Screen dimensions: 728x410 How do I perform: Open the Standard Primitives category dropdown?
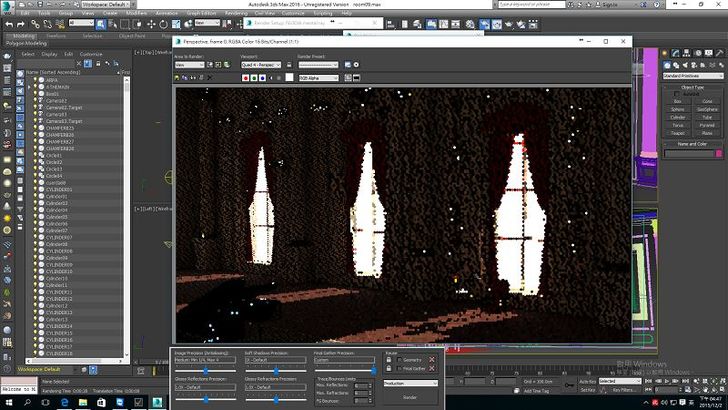tap(692, 76)
